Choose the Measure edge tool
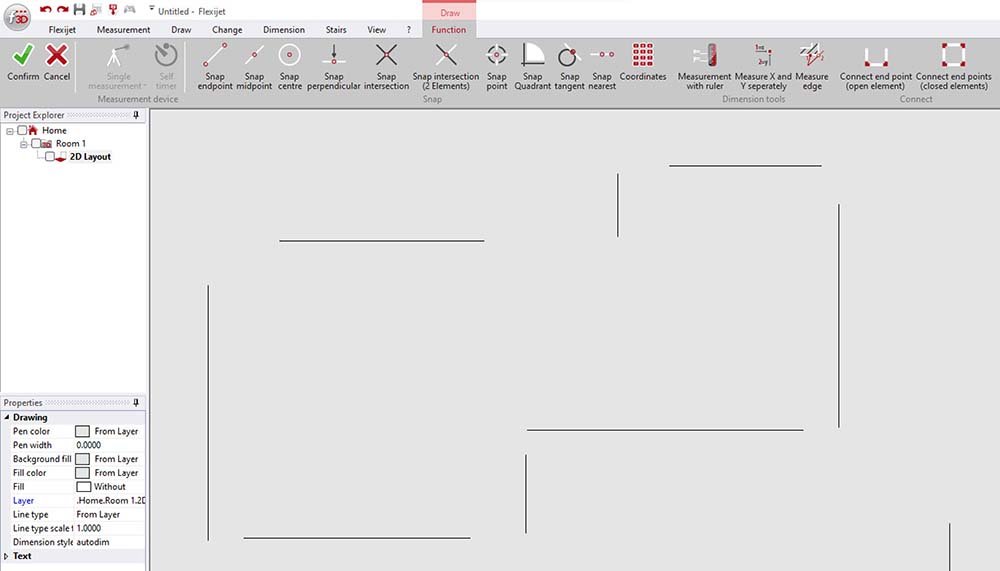 [812, 66]
